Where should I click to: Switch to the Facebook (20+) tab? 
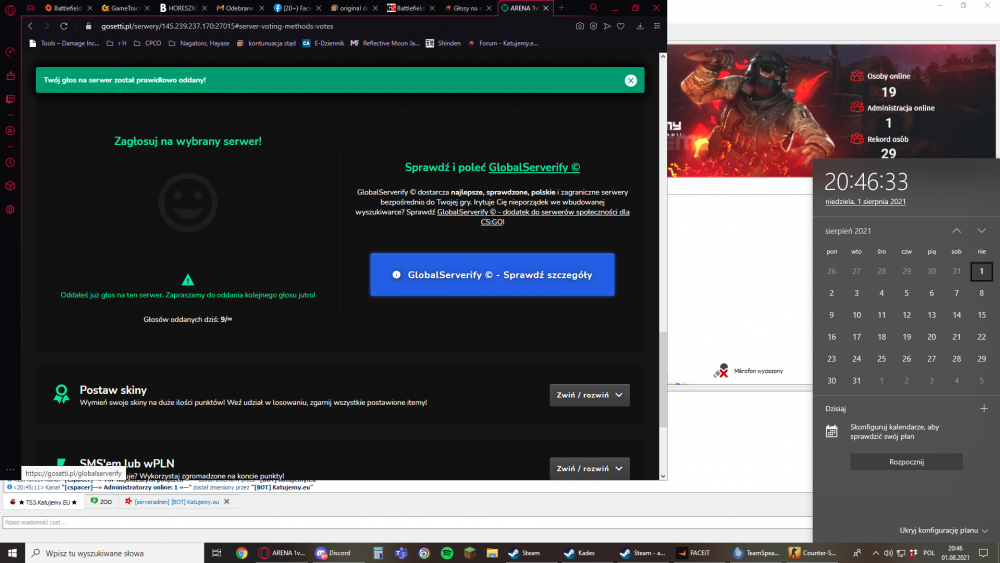pos(297,8)
